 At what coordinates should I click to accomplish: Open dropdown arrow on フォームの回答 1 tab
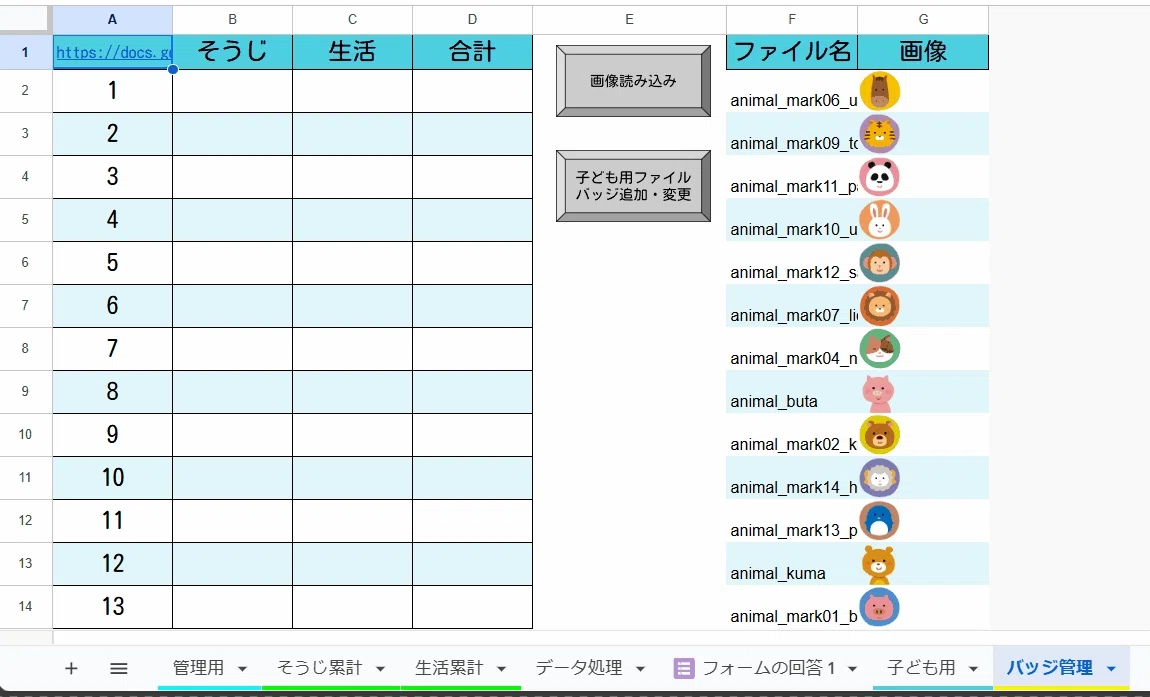click(852, 668)
